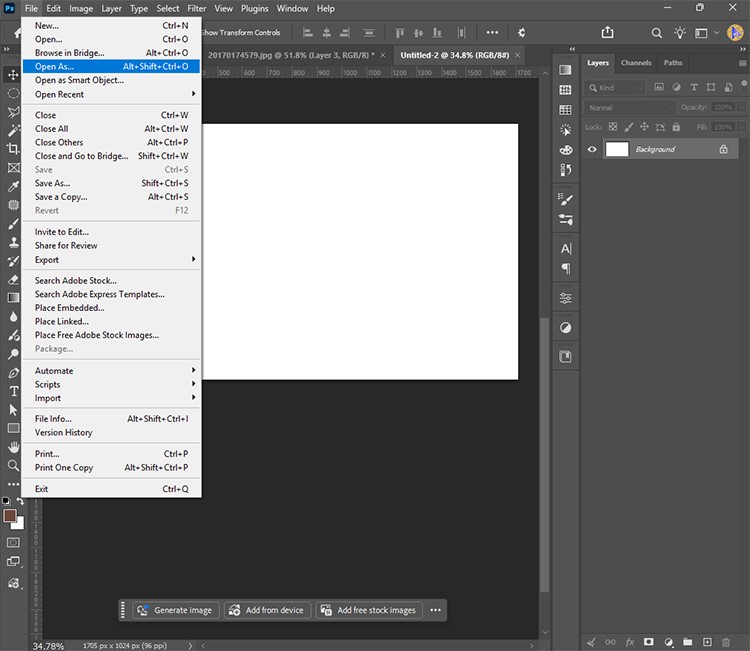Open the layer Kind filter dropdown
This screenshot has height=651, width=750.
[x=615, y=88]
